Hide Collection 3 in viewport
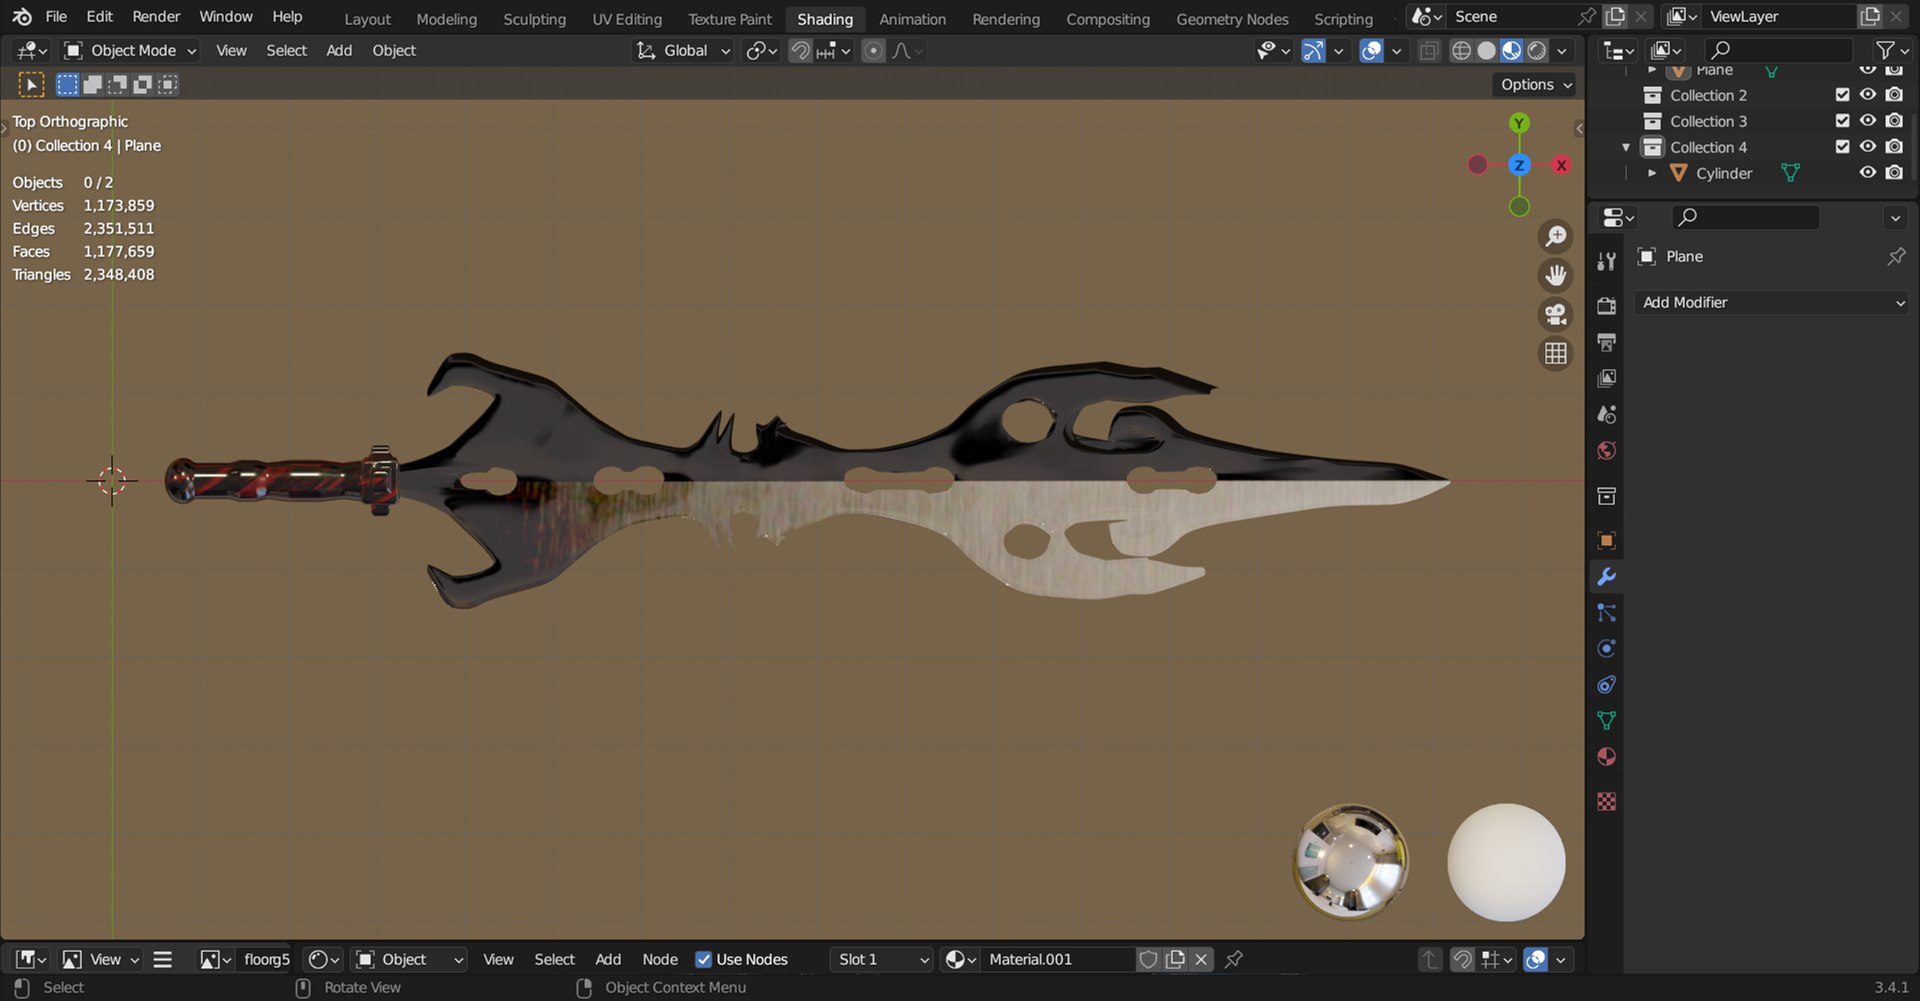Image resolution: width=1920 pixels, height=1001 pixels. pos(1867,121)
